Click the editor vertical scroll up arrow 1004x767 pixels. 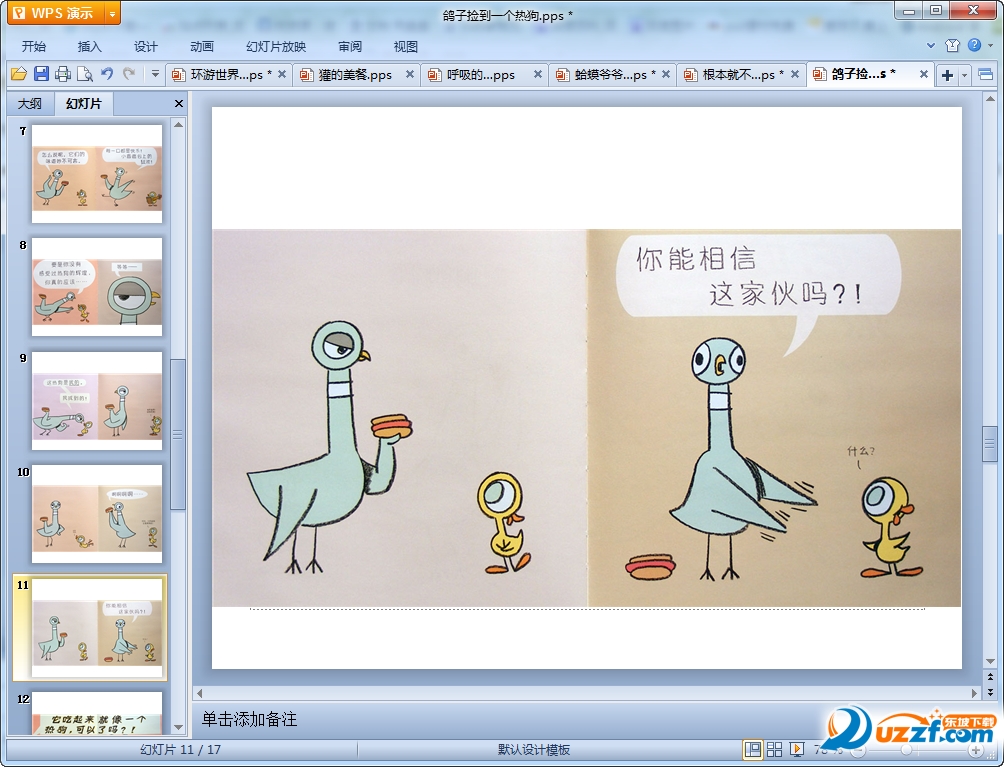[990, 99]
